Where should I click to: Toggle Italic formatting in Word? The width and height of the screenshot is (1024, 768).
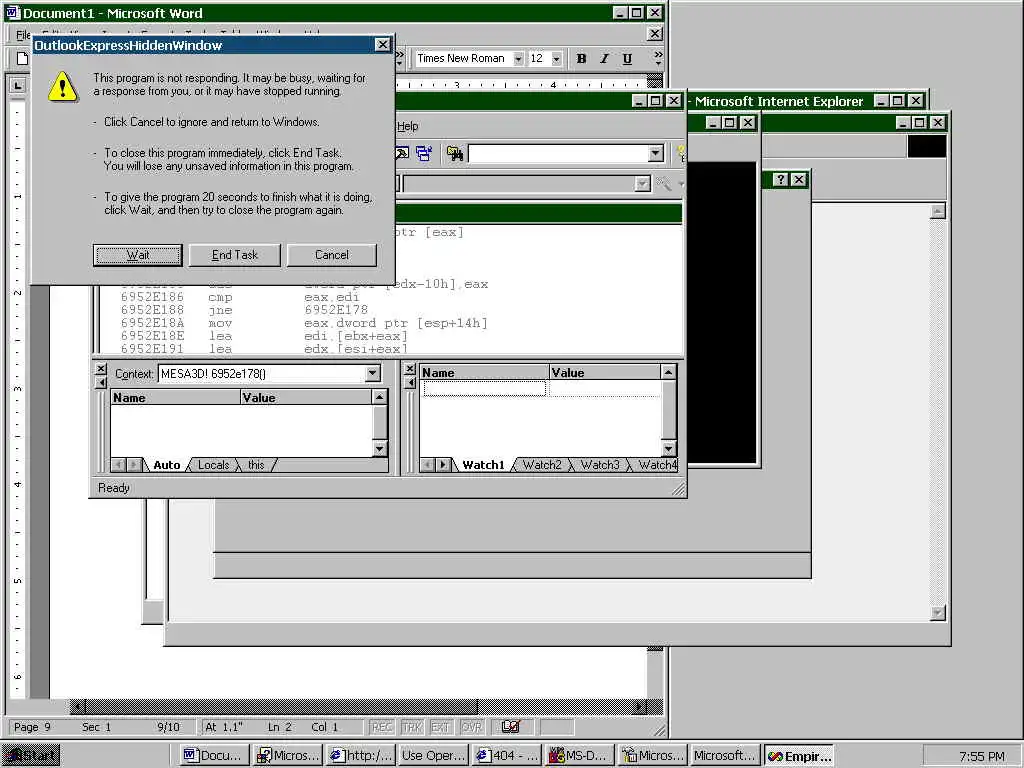tap(604, 59)
